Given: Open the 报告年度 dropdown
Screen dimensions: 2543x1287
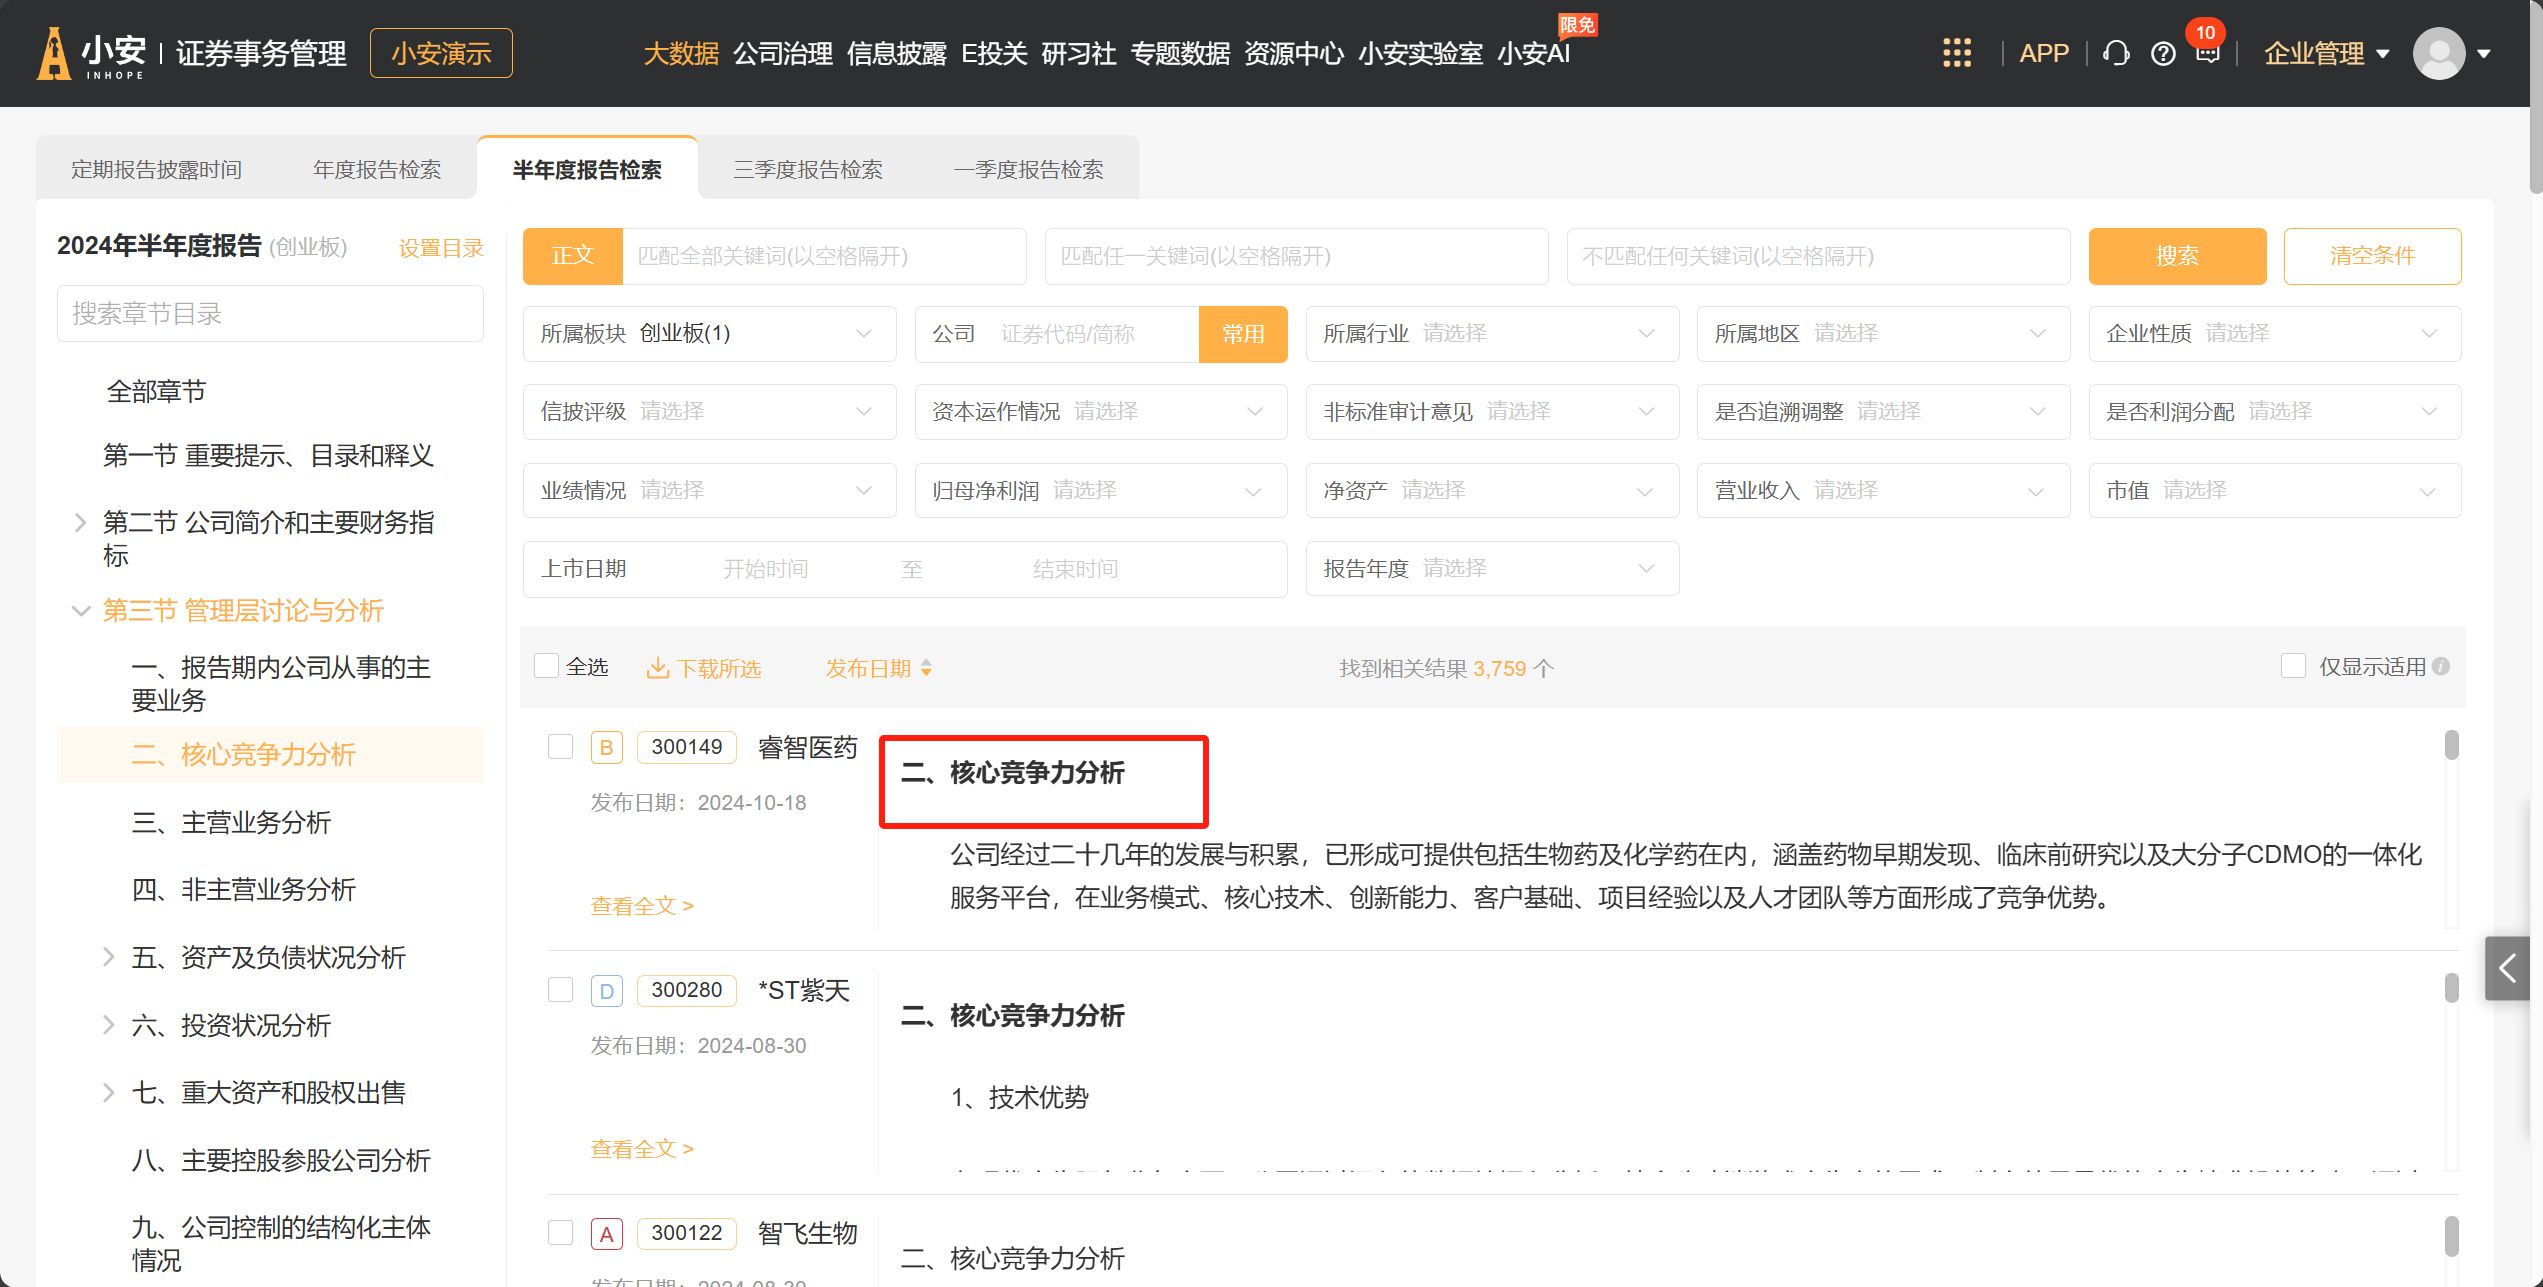Looking at the screenshot, I should [x=1492, y=568].
